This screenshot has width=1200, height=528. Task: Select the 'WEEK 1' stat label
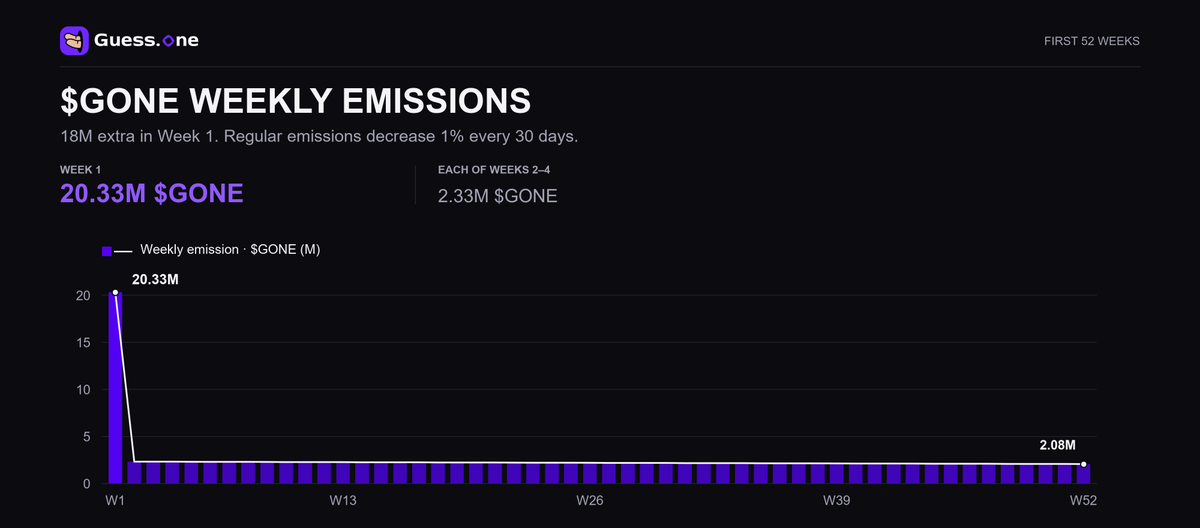[x=81, y=170]
